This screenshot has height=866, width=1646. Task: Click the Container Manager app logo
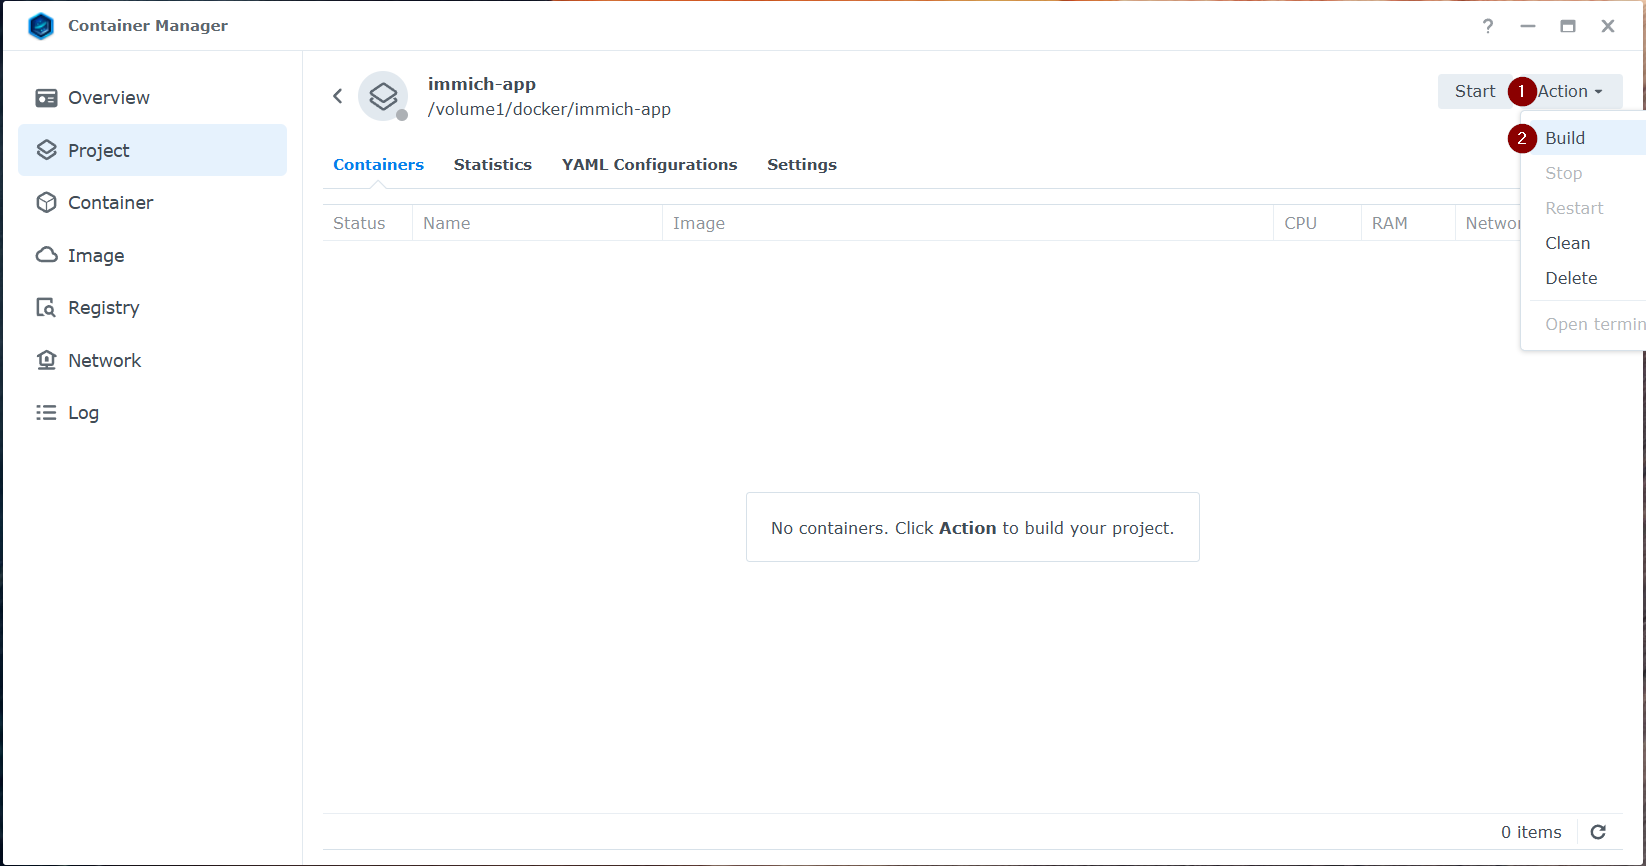41,26
